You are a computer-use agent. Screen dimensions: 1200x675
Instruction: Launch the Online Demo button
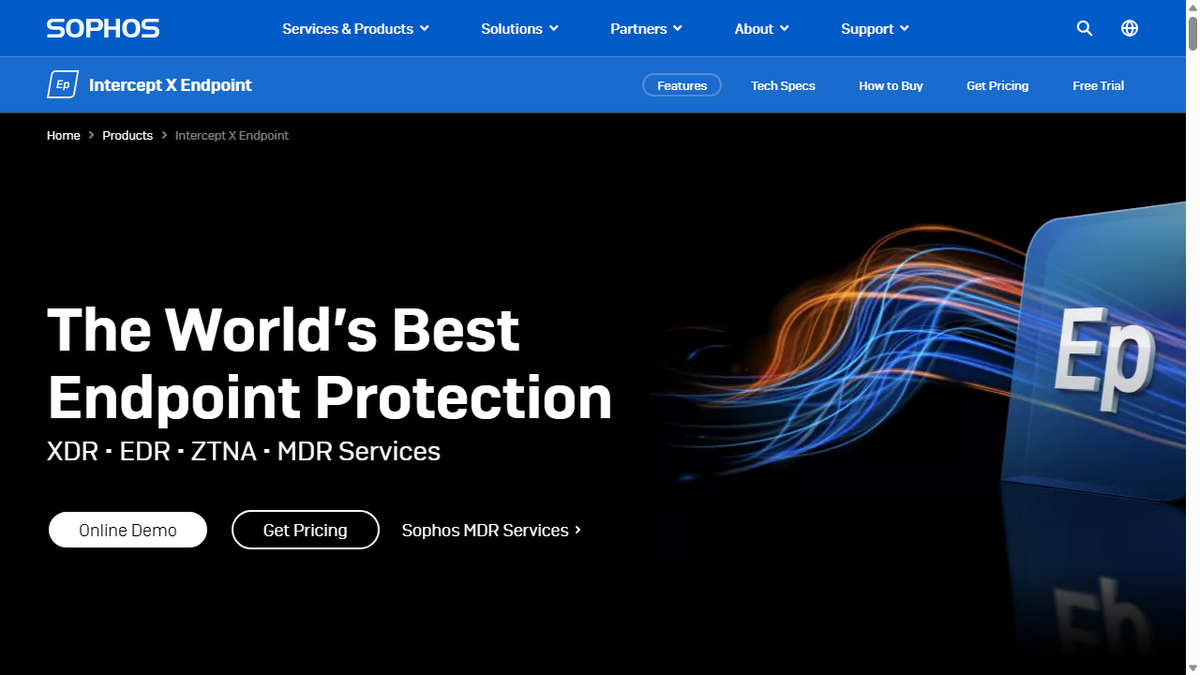coord(128,530)
